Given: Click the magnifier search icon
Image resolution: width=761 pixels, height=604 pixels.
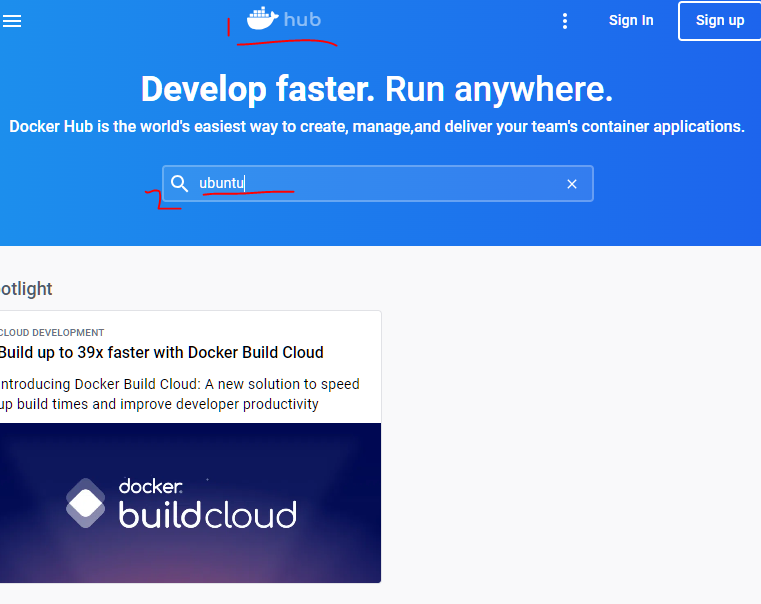Looking at the screenshot, I should click(x=179, y=184).
